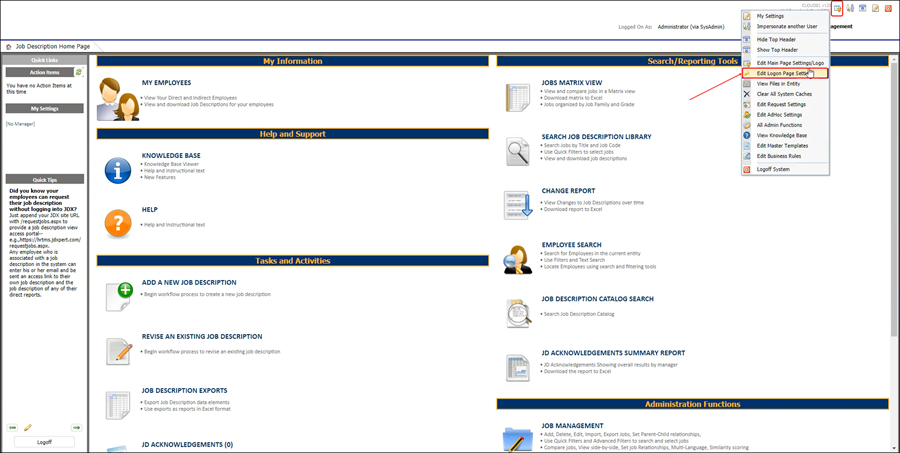Click the Employee Search icon
Viewport: 900px width, 453px height.
point(517,259)
